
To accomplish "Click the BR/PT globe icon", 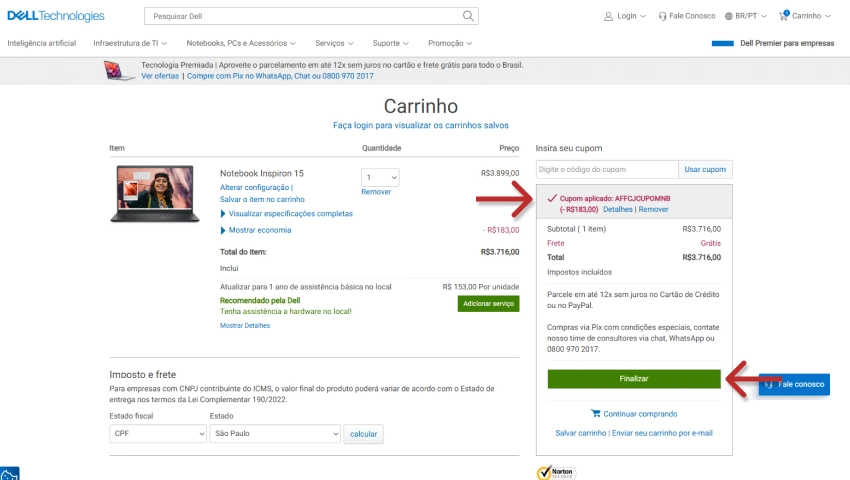I will (729, 16).
